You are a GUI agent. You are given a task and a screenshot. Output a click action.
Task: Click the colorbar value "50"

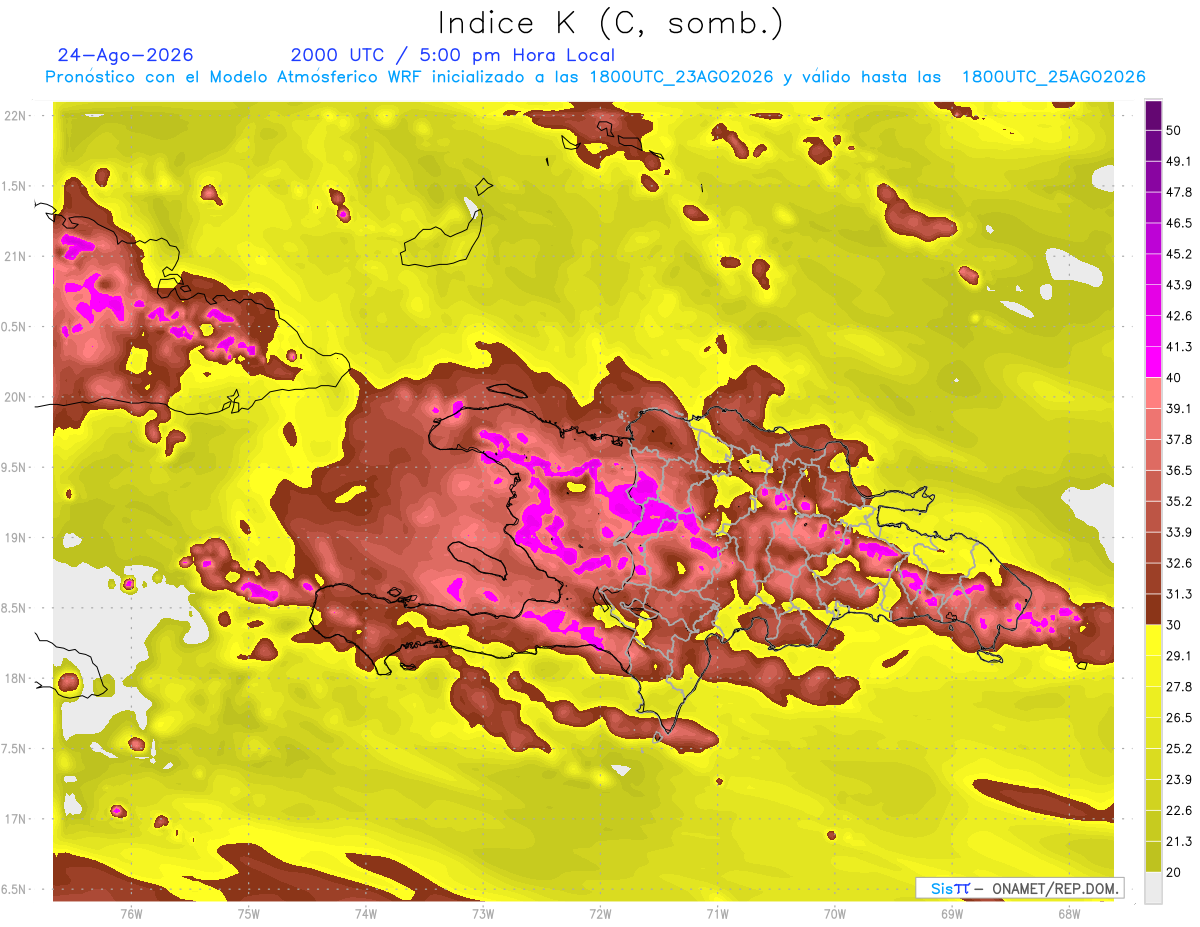click(x=1174, y=130)
